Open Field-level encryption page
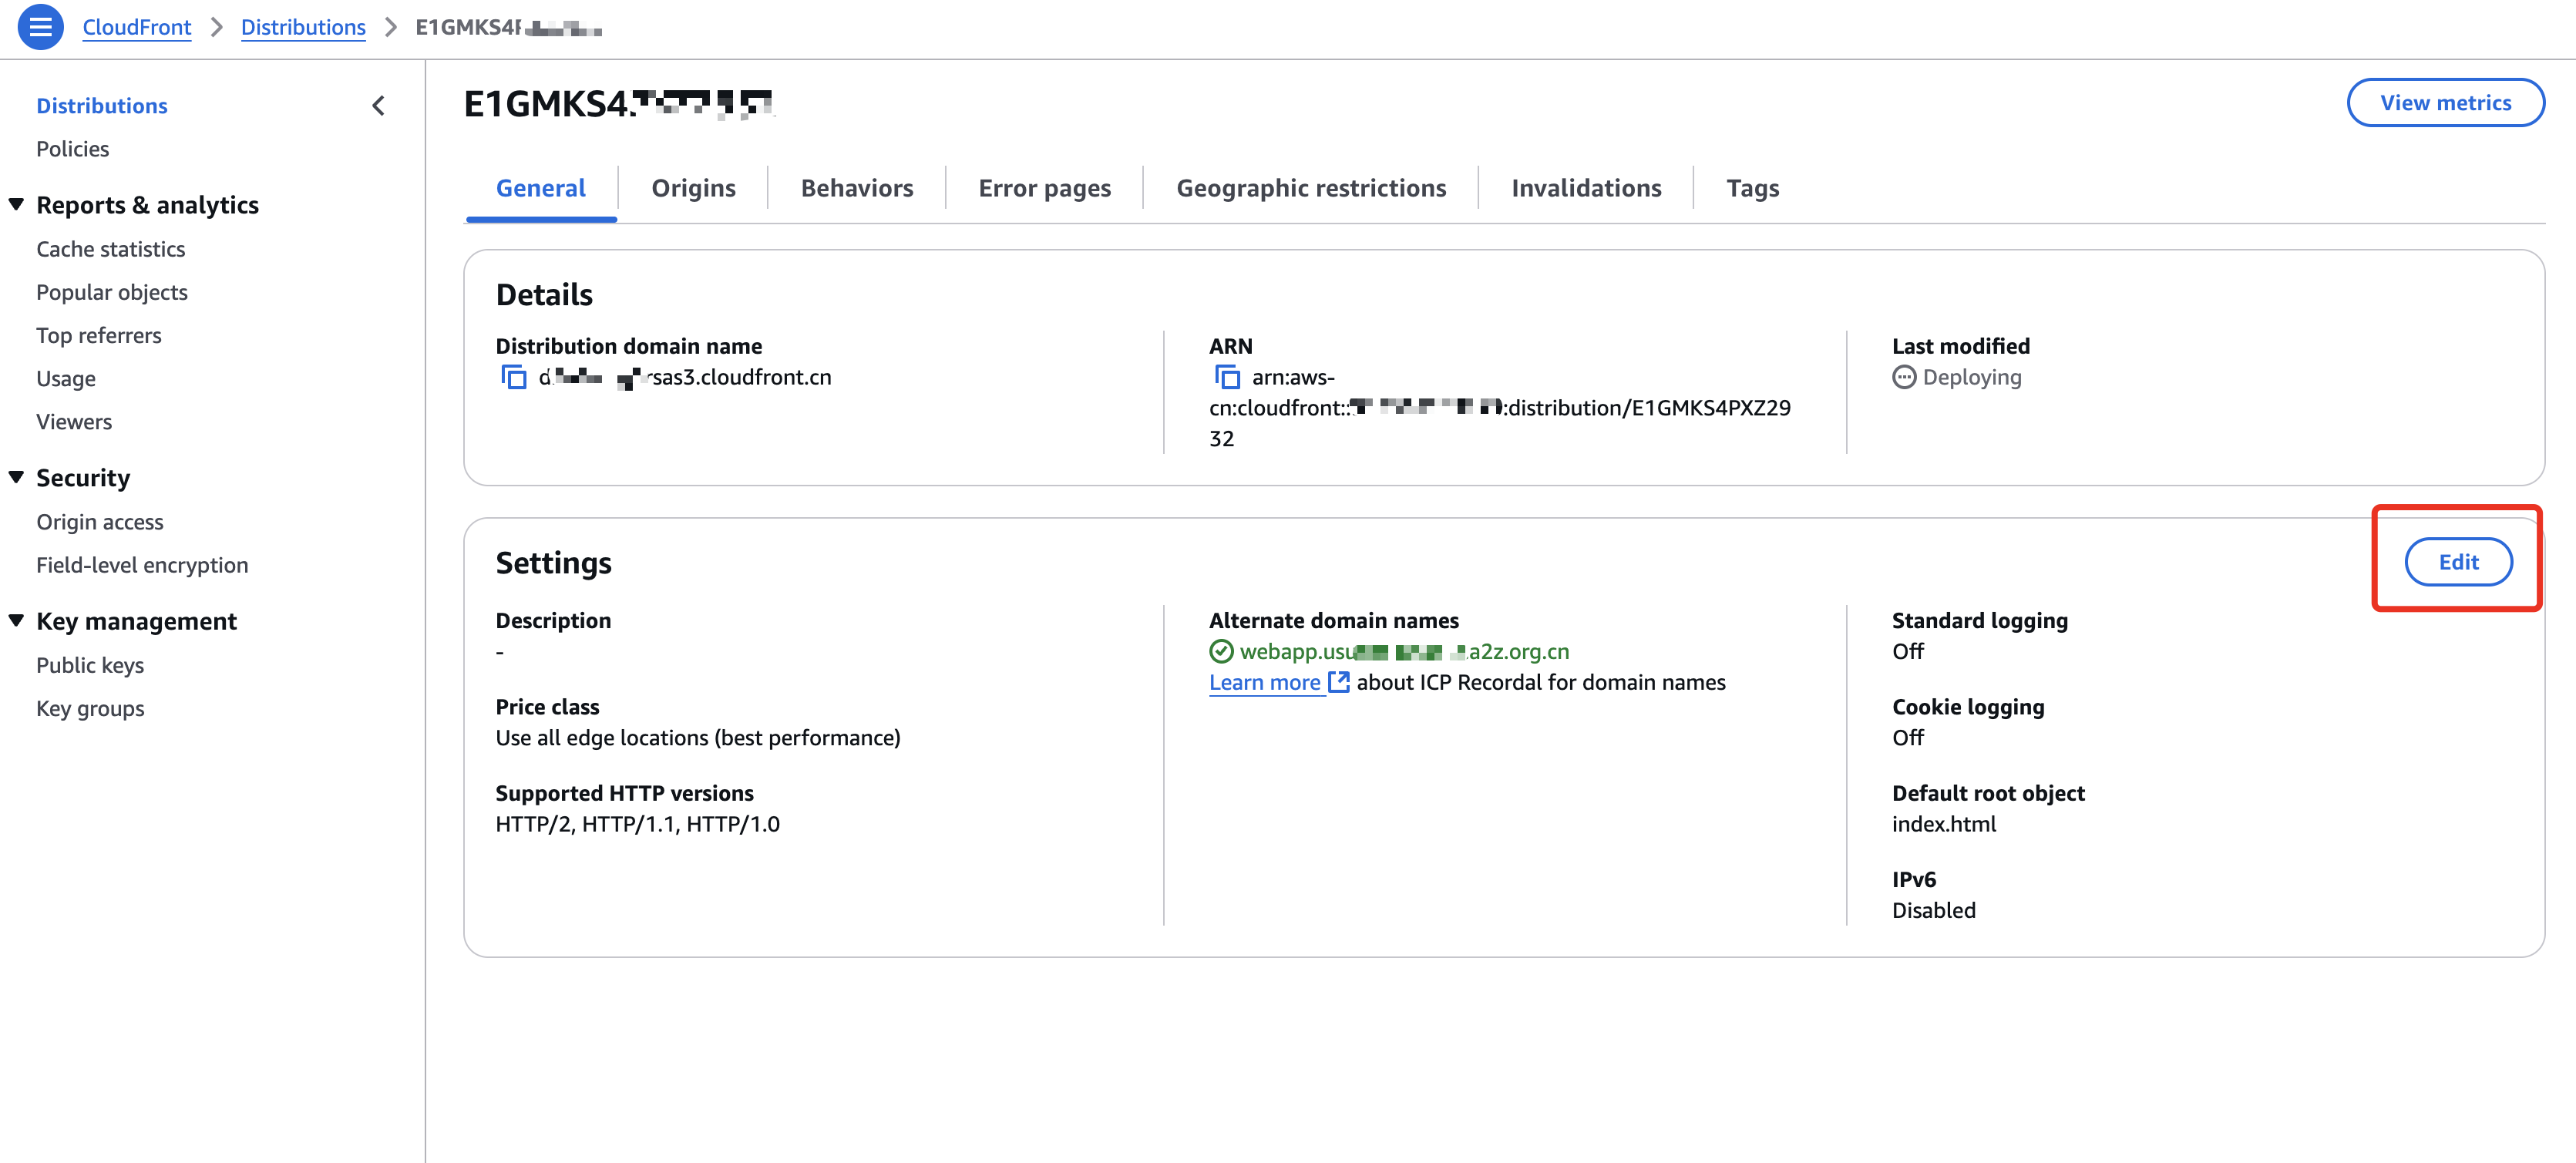Viewport: 2576px width, 1163px height. (142, 565)
